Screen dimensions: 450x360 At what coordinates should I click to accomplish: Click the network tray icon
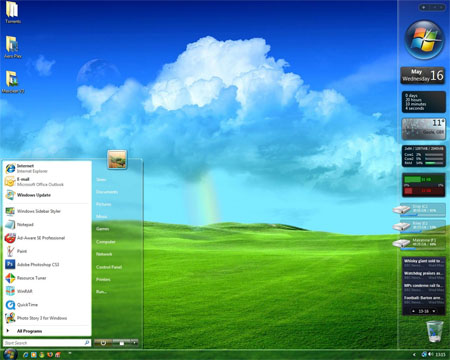(424, 354)
